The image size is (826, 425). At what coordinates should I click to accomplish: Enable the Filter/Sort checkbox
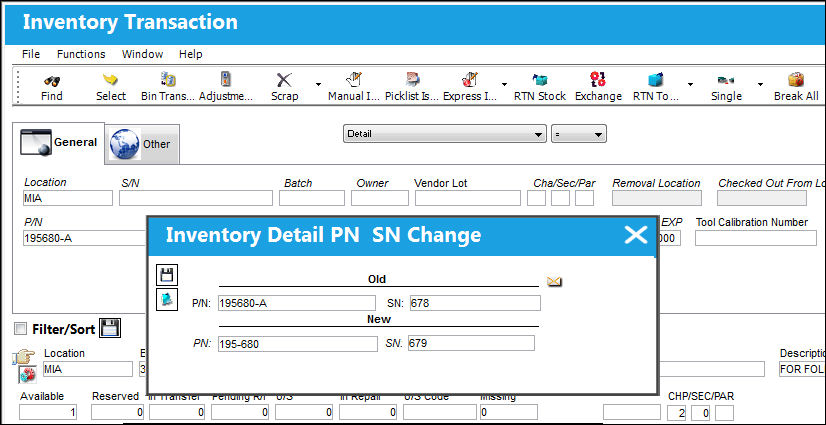pos(21,329)
